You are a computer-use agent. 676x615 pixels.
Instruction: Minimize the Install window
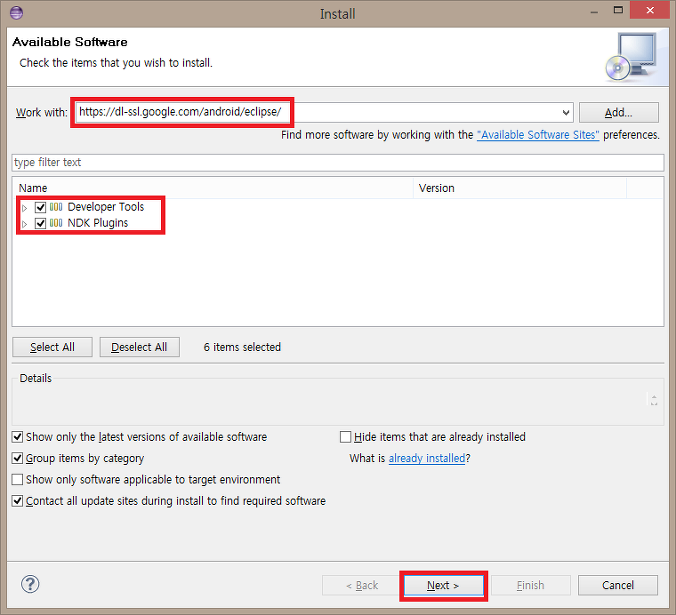coord(594,12)
